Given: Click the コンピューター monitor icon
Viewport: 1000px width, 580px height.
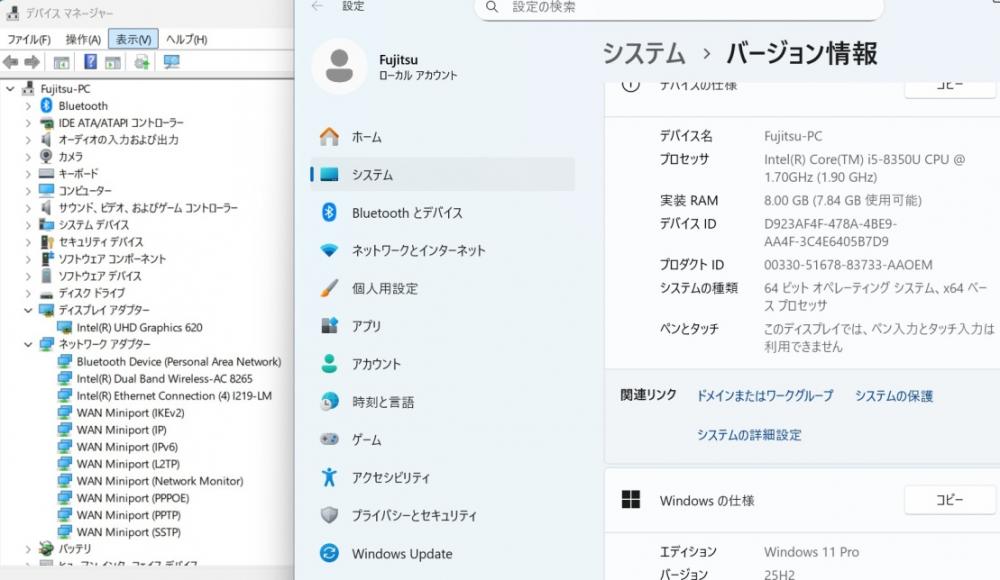Looking at the screenshot, I should (46, 191).
